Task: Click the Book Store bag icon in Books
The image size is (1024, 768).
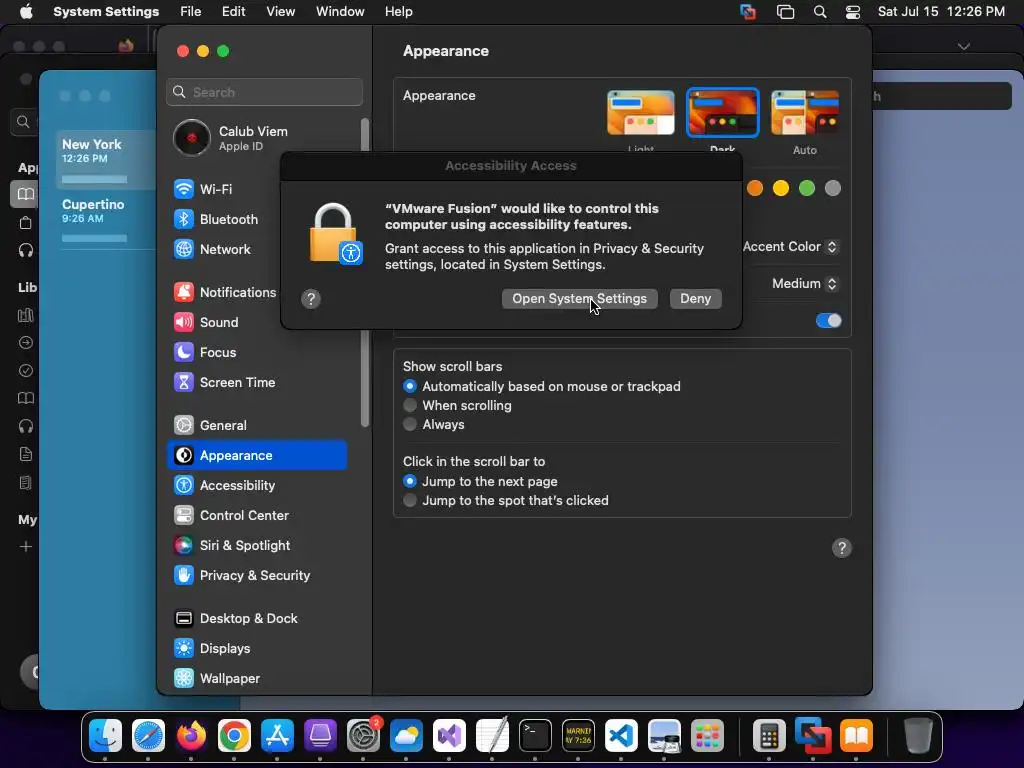Action: point(25,223)
